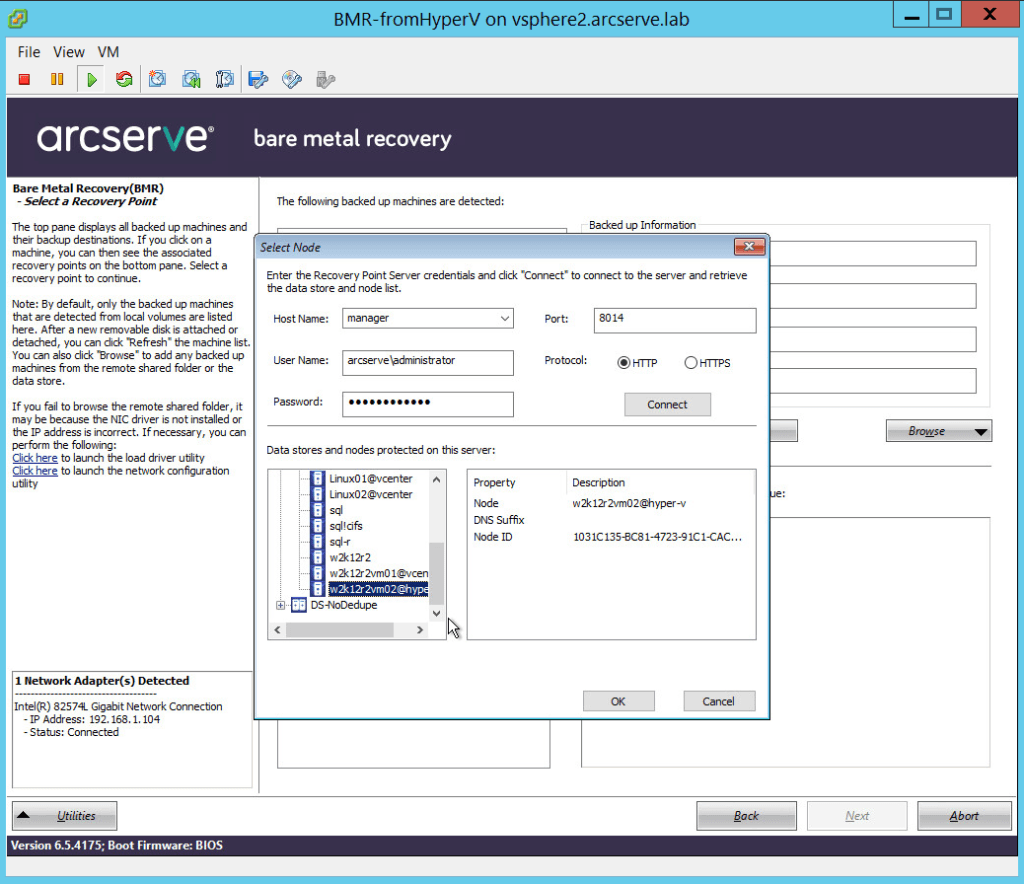Click the node icon beside Linux02@vcenter

click(317, 494)
